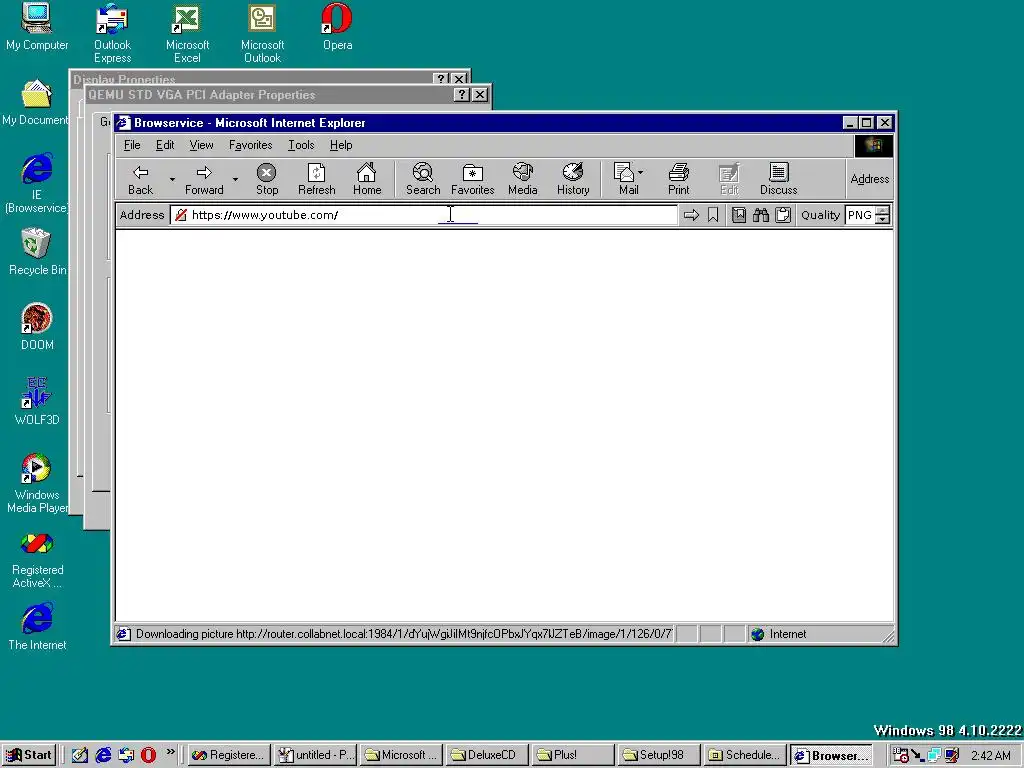
Task: Select the Opera desktop shortcut
Action: coord(337,27)
